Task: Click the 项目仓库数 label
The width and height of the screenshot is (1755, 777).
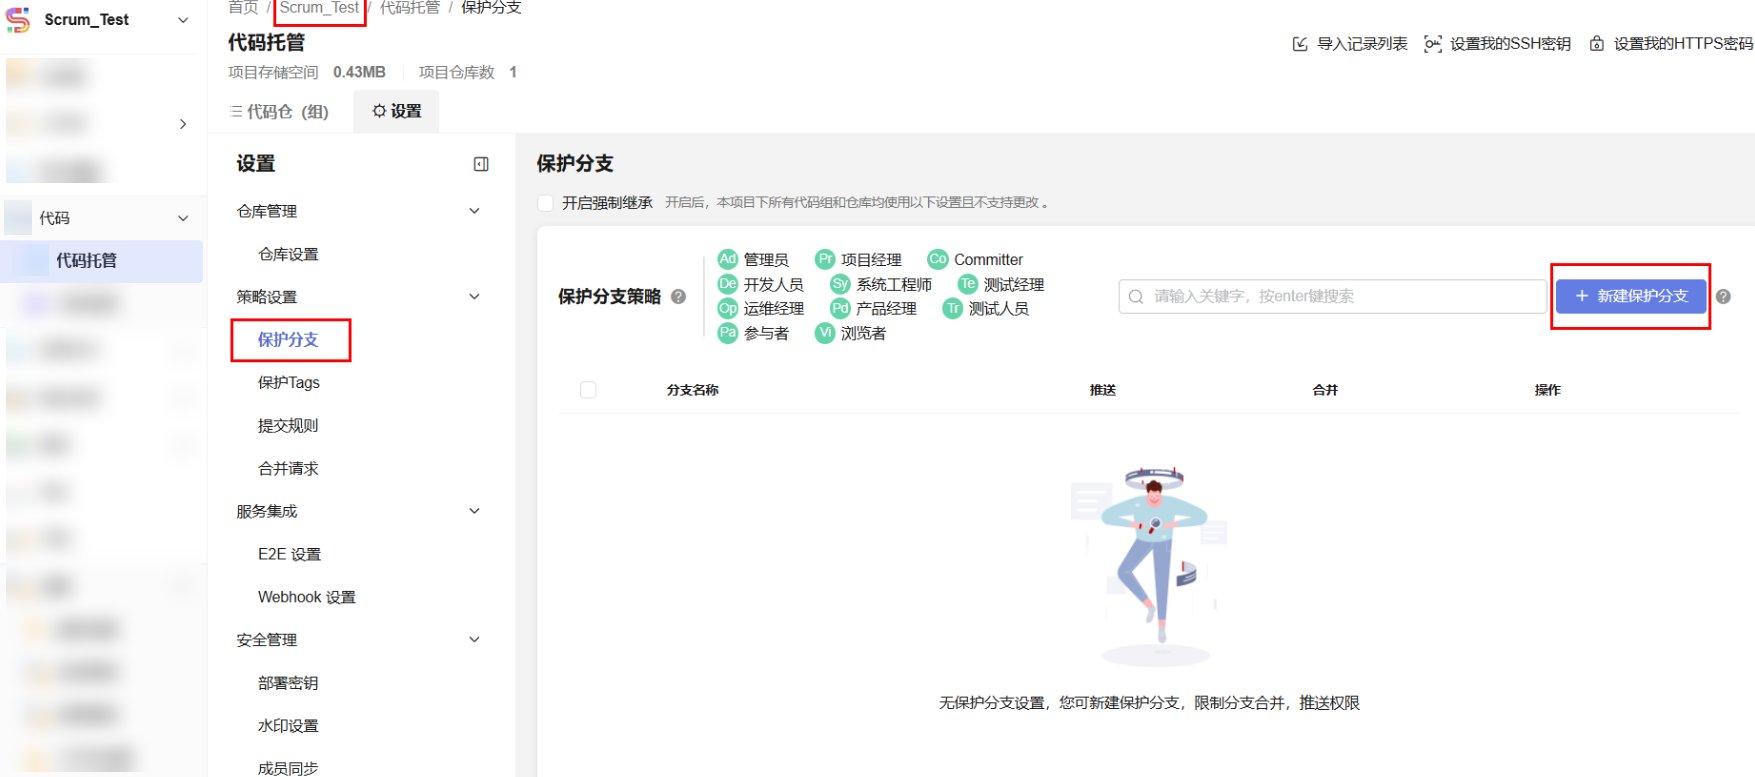Action: point(457,72)
